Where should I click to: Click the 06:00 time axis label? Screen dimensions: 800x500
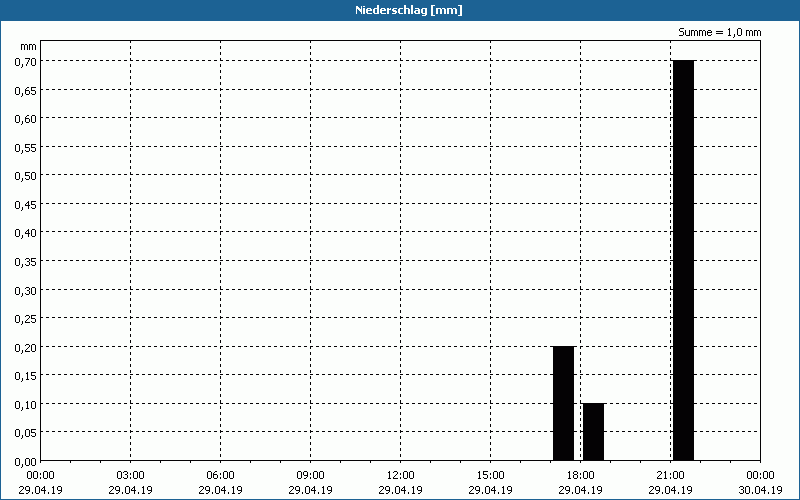coord(220,476)
